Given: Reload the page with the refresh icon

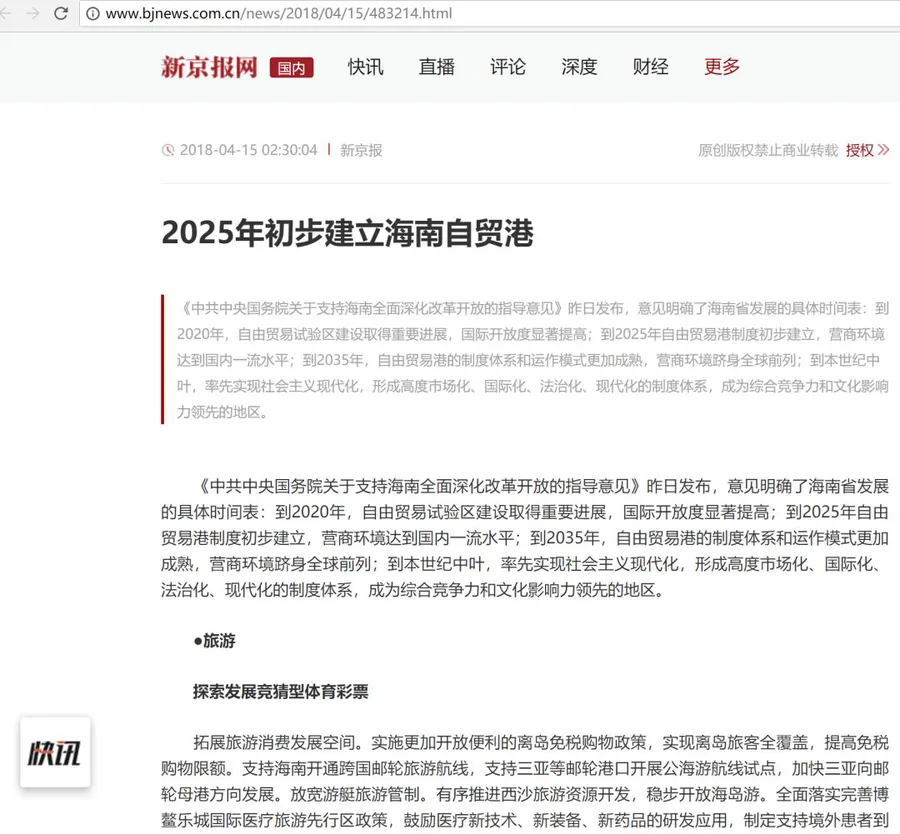Looking at the screenshot, I should pyautogui.click(x=61, y=13).
